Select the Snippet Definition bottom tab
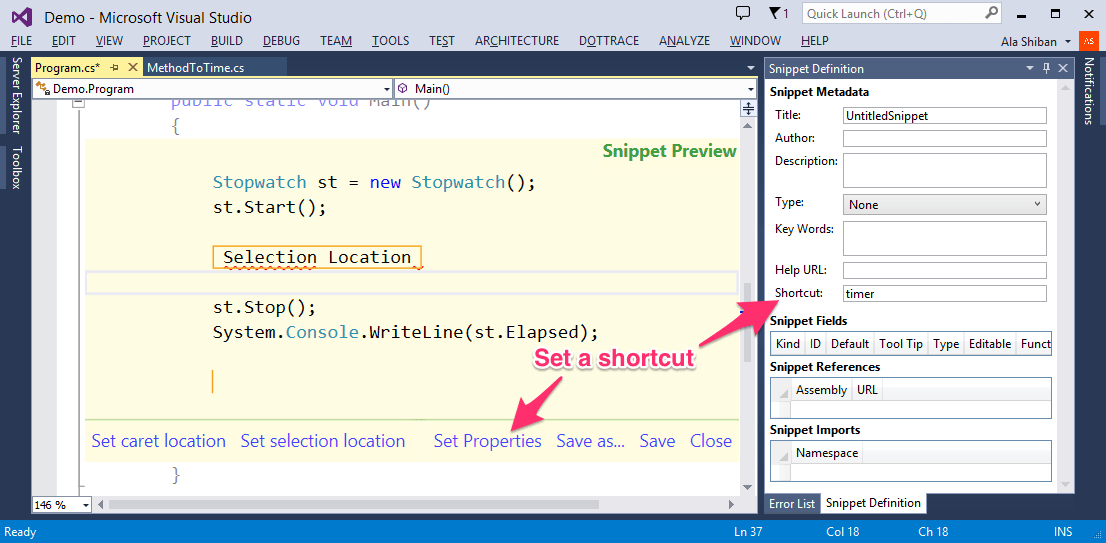This screenshot has height=543, width=1106. pyautogui.click(x=873, y=503)
